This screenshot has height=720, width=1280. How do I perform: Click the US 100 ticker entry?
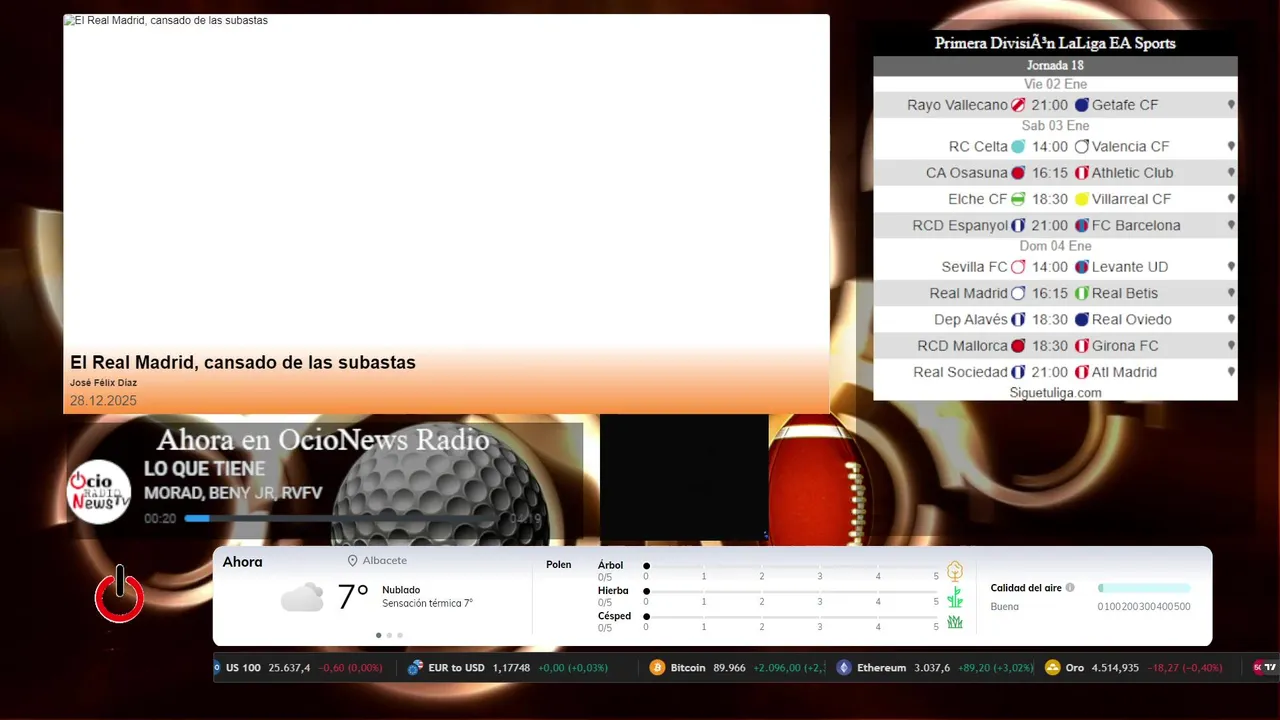(x=297, y=668)
